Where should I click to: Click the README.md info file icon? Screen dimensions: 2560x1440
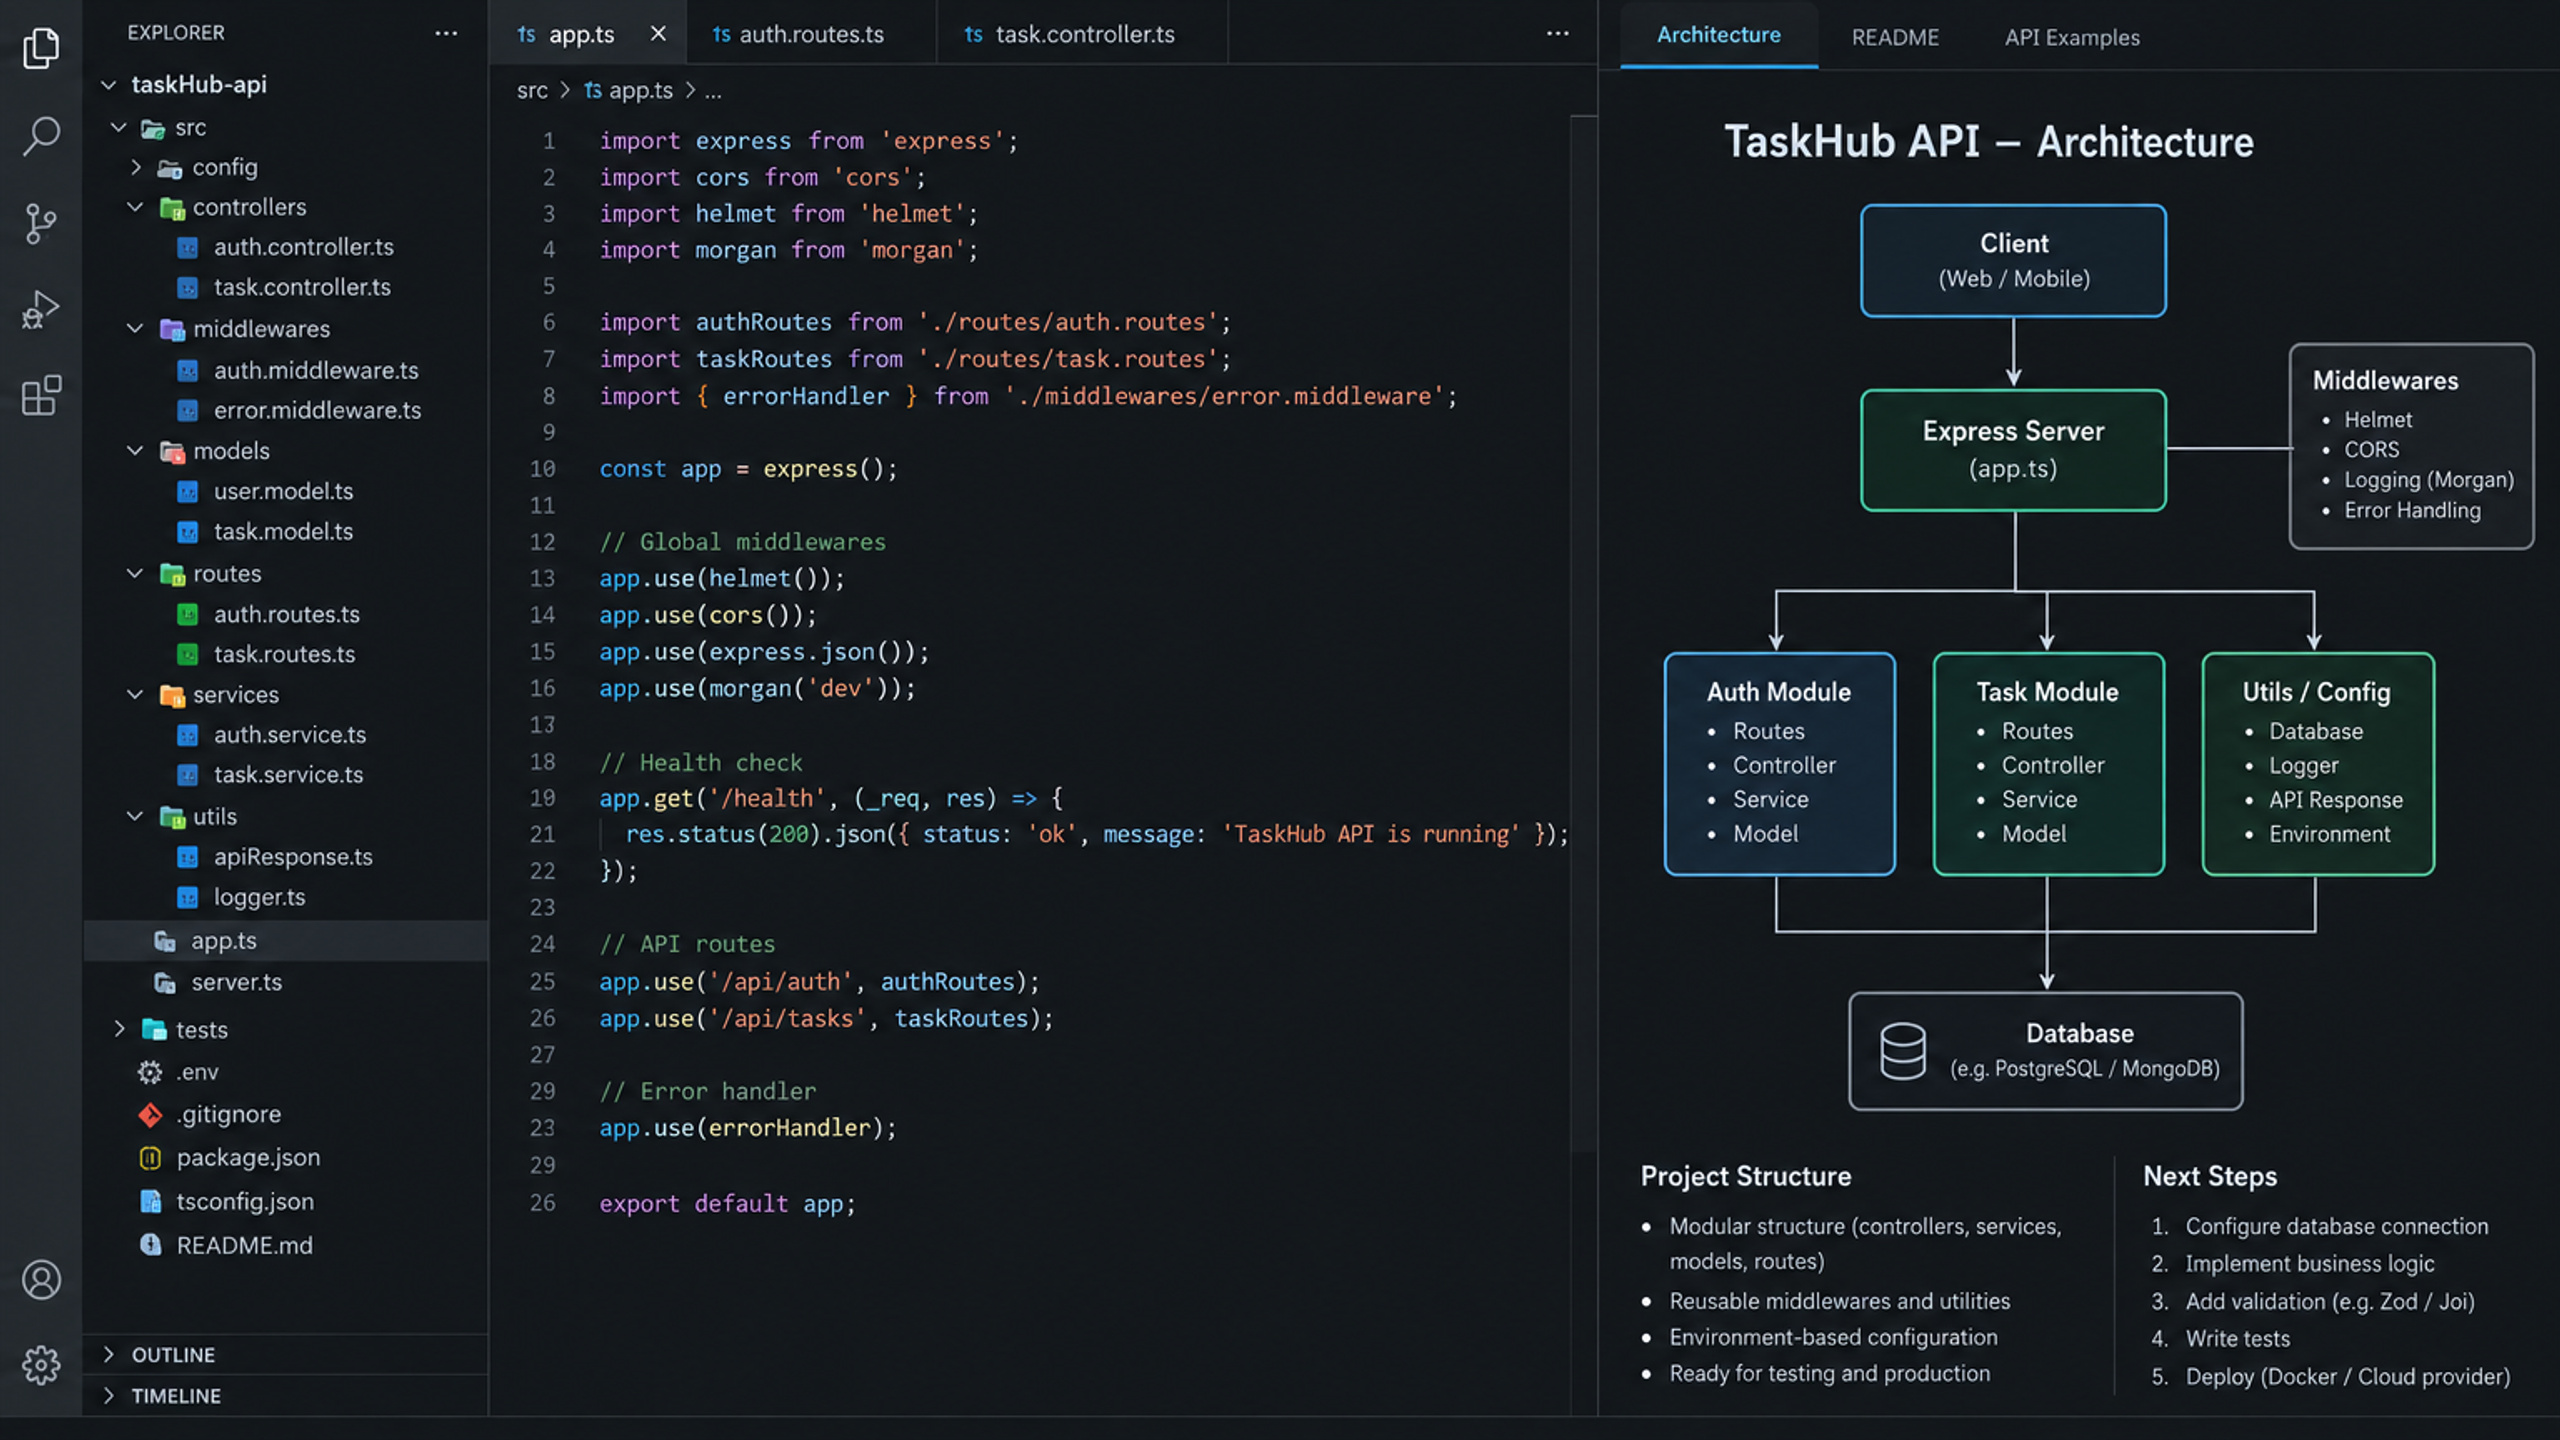(150, 1245)
